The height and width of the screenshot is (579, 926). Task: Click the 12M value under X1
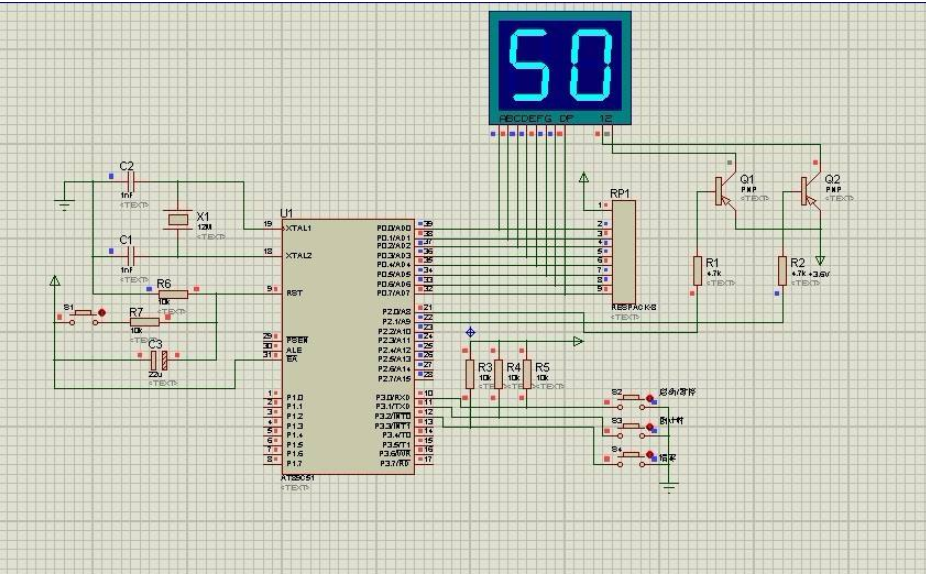point(204,227)
